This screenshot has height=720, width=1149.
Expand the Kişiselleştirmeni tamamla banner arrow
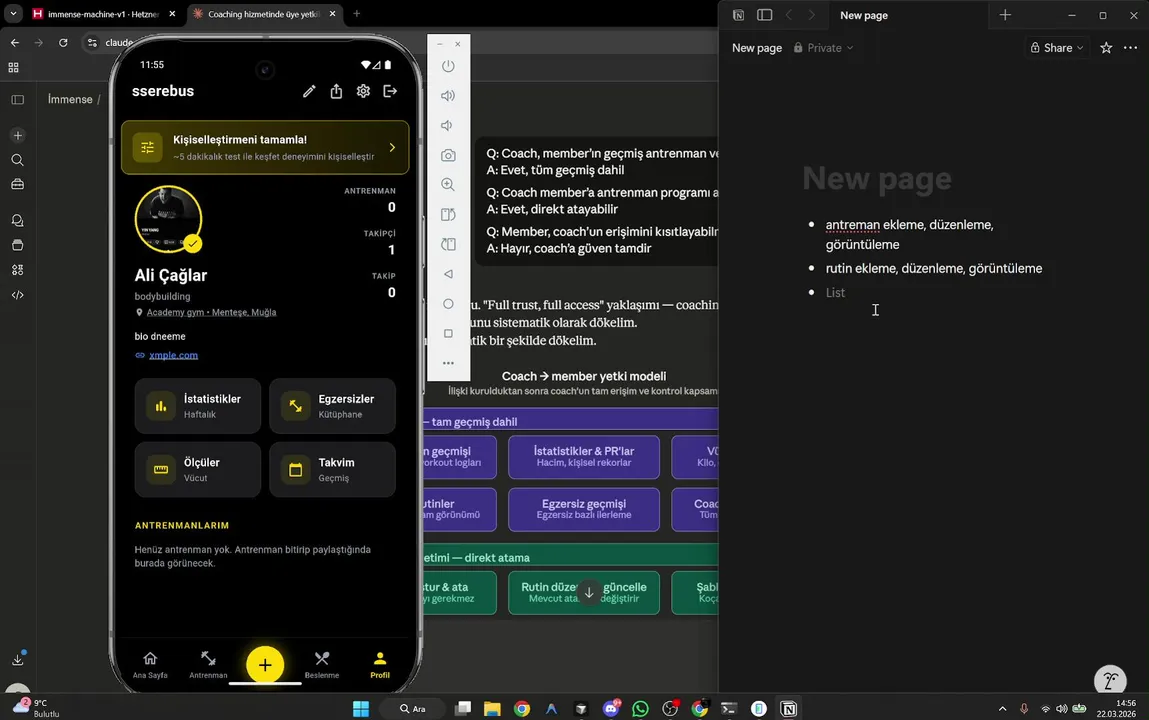pyautogui.click(x=392, y=147)
